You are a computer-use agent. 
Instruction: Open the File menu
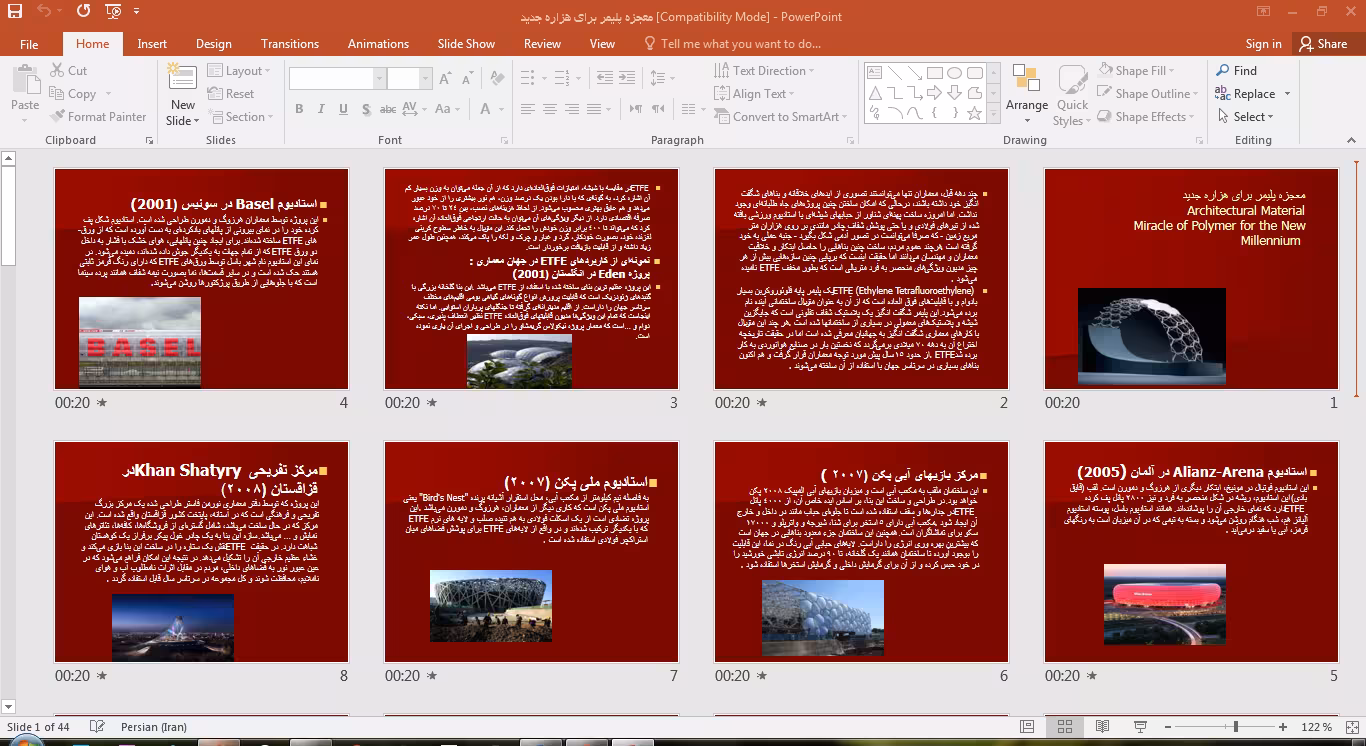(29, 44)
